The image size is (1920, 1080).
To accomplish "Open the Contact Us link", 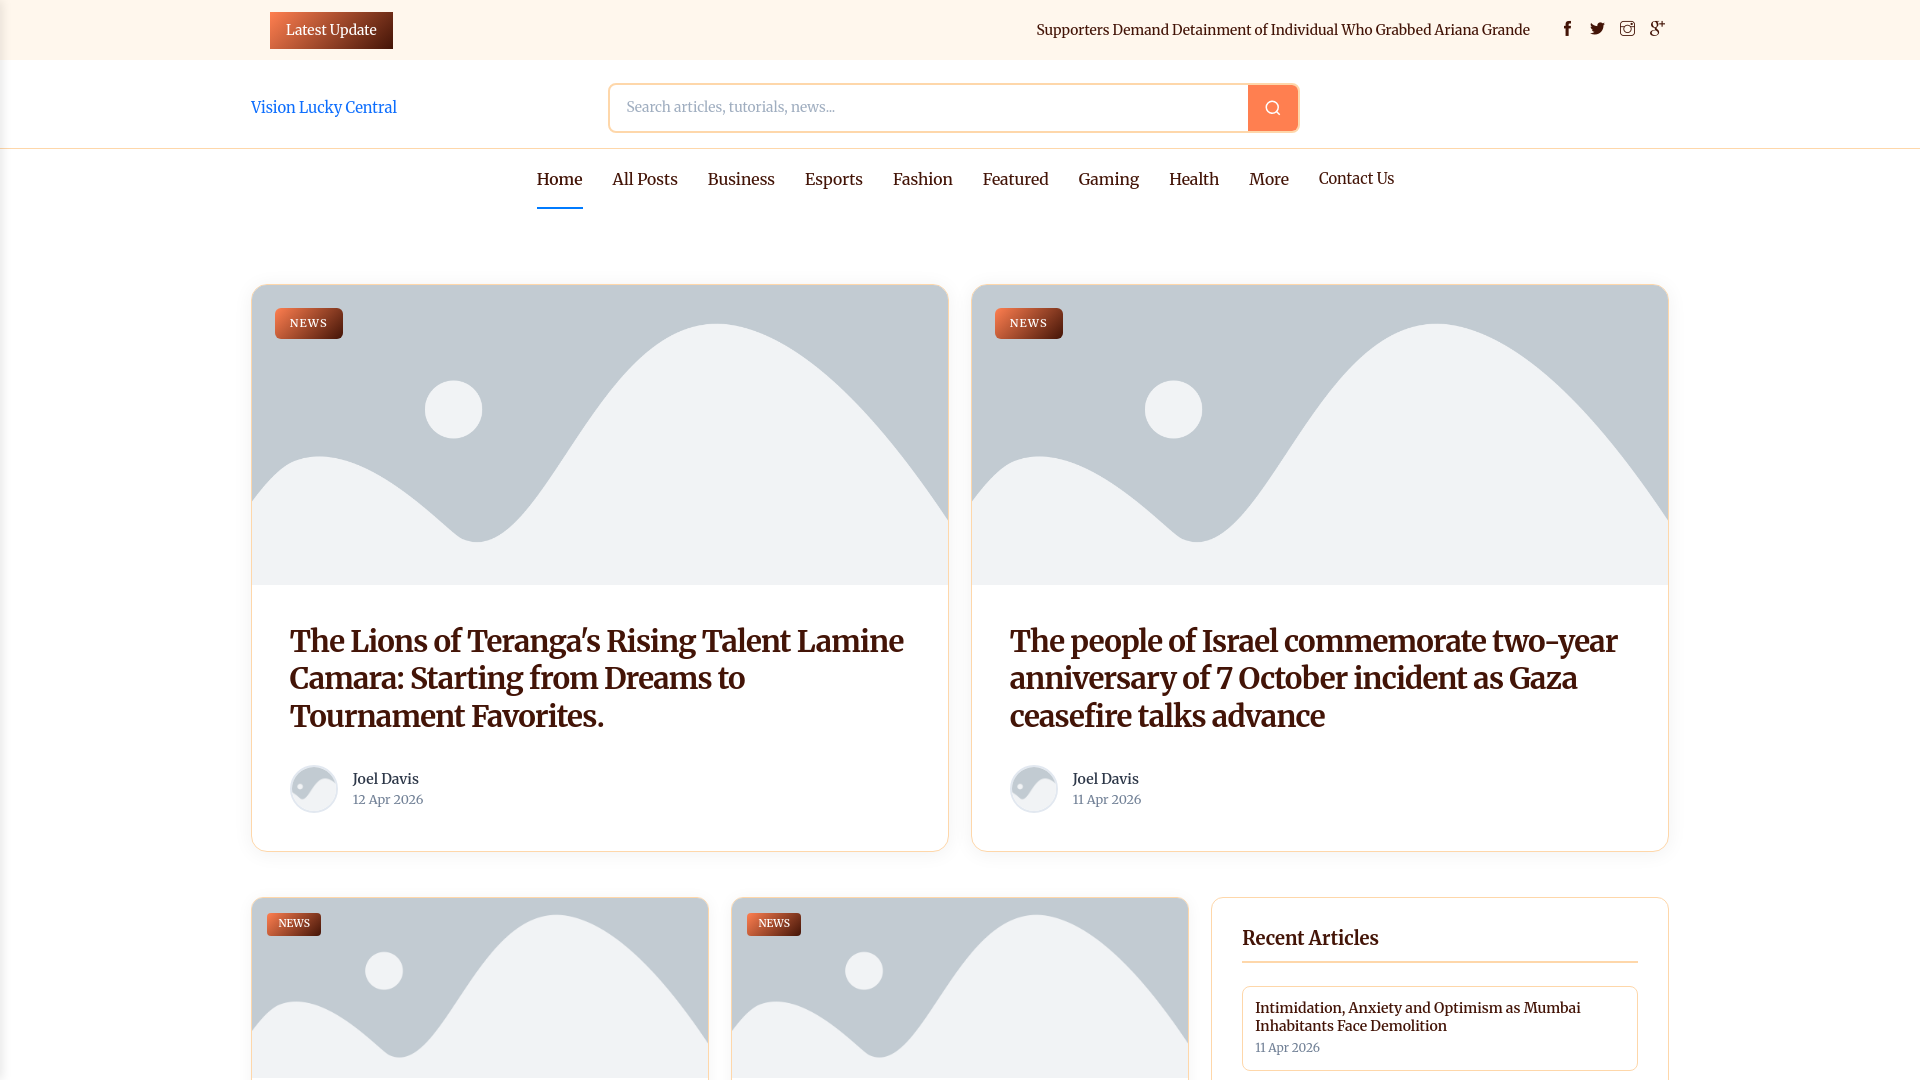I will pyautogui.click(x=1355, y=178).
